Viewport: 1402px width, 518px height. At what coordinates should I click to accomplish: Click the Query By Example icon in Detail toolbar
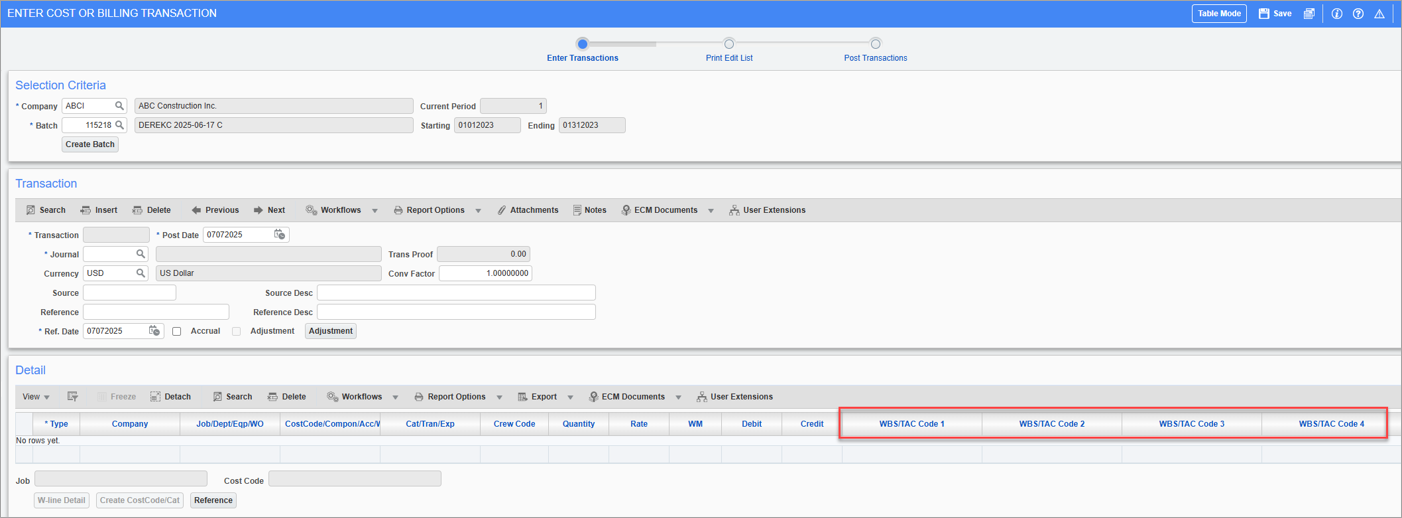click(x=73, y=397)
